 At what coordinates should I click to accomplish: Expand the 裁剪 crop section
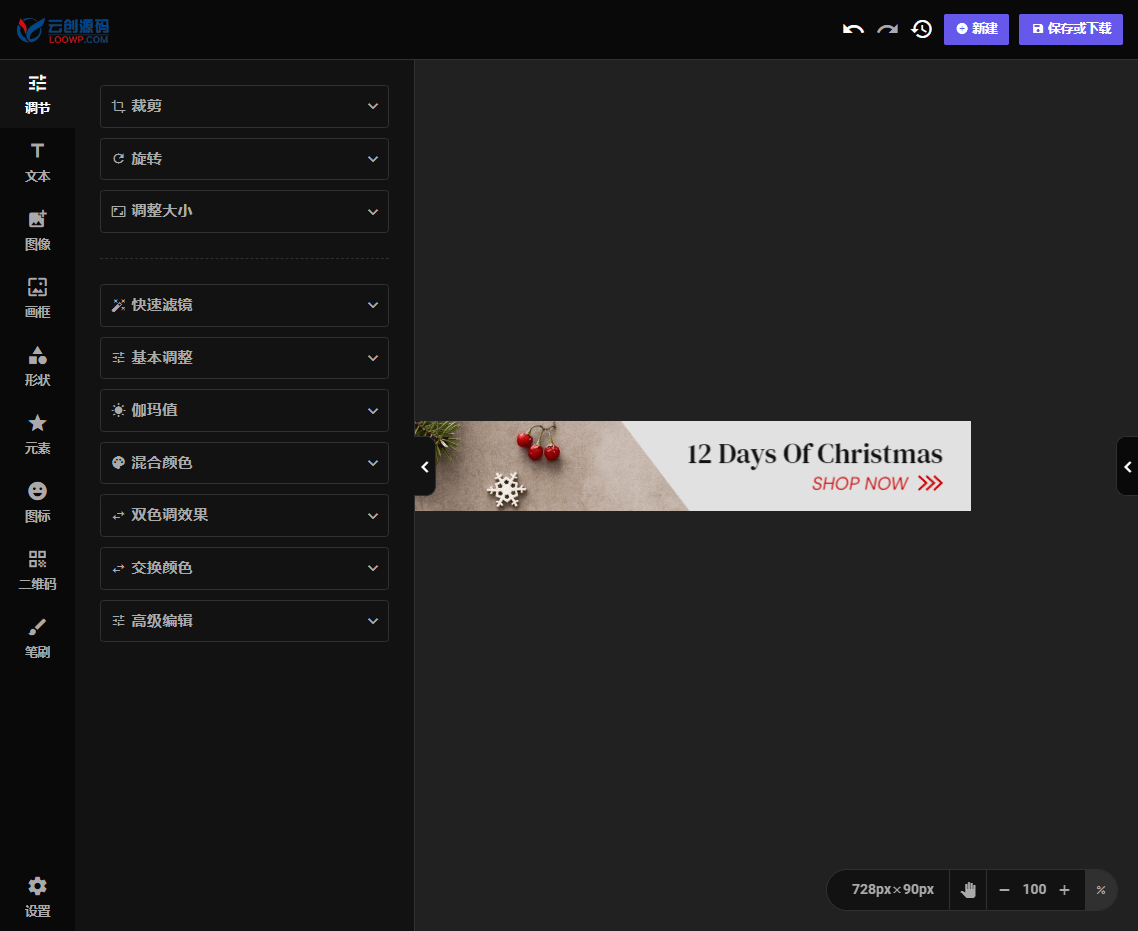tap(244, 107)
